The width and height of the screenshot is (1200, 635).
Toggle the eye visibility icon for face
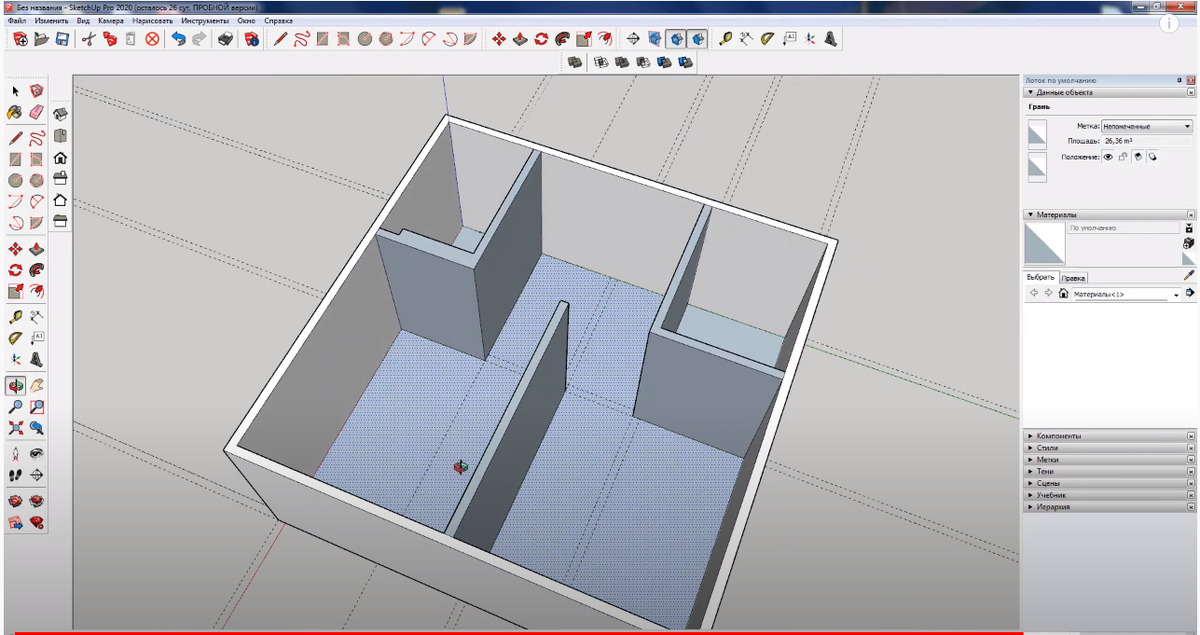[x=1108, y=157]
